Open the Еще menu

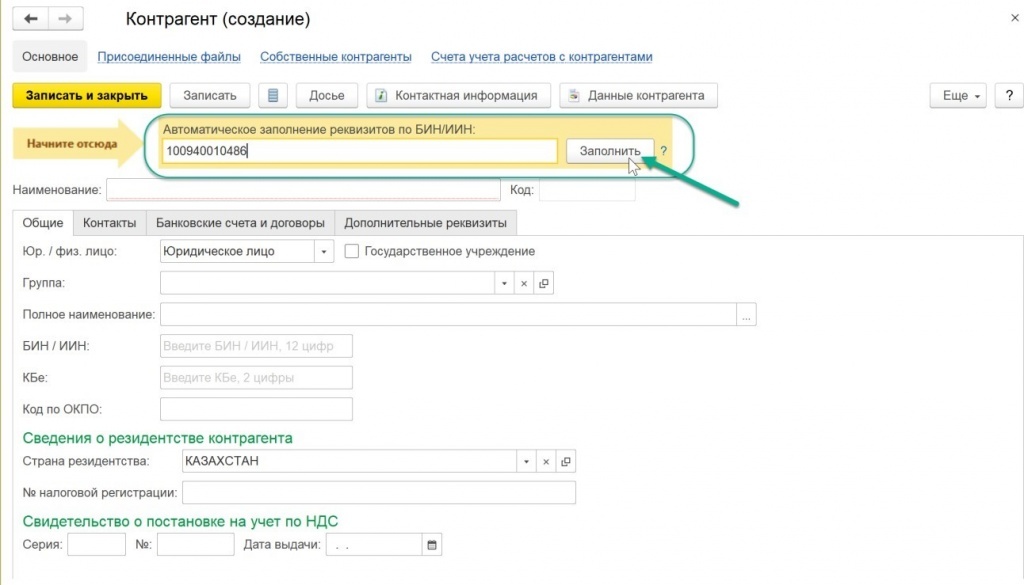click(x=958, y=95)
